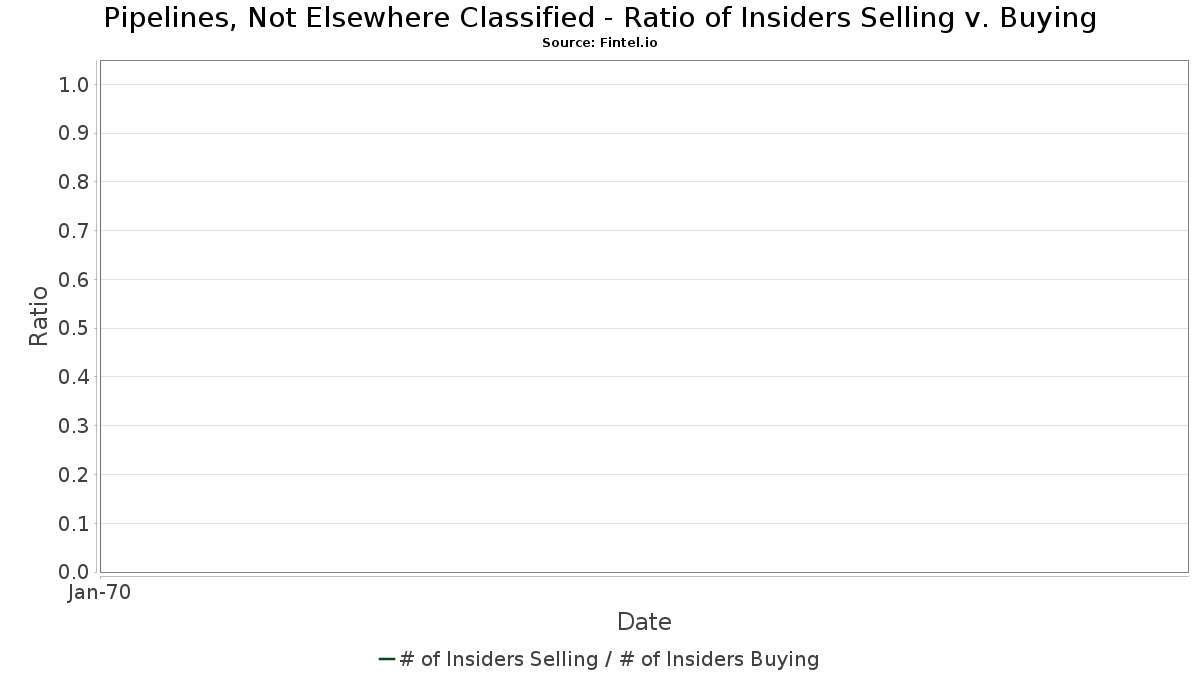Click the 0.9 y-axis tick label
1200x675 pixels.
(x=75, y=134)
